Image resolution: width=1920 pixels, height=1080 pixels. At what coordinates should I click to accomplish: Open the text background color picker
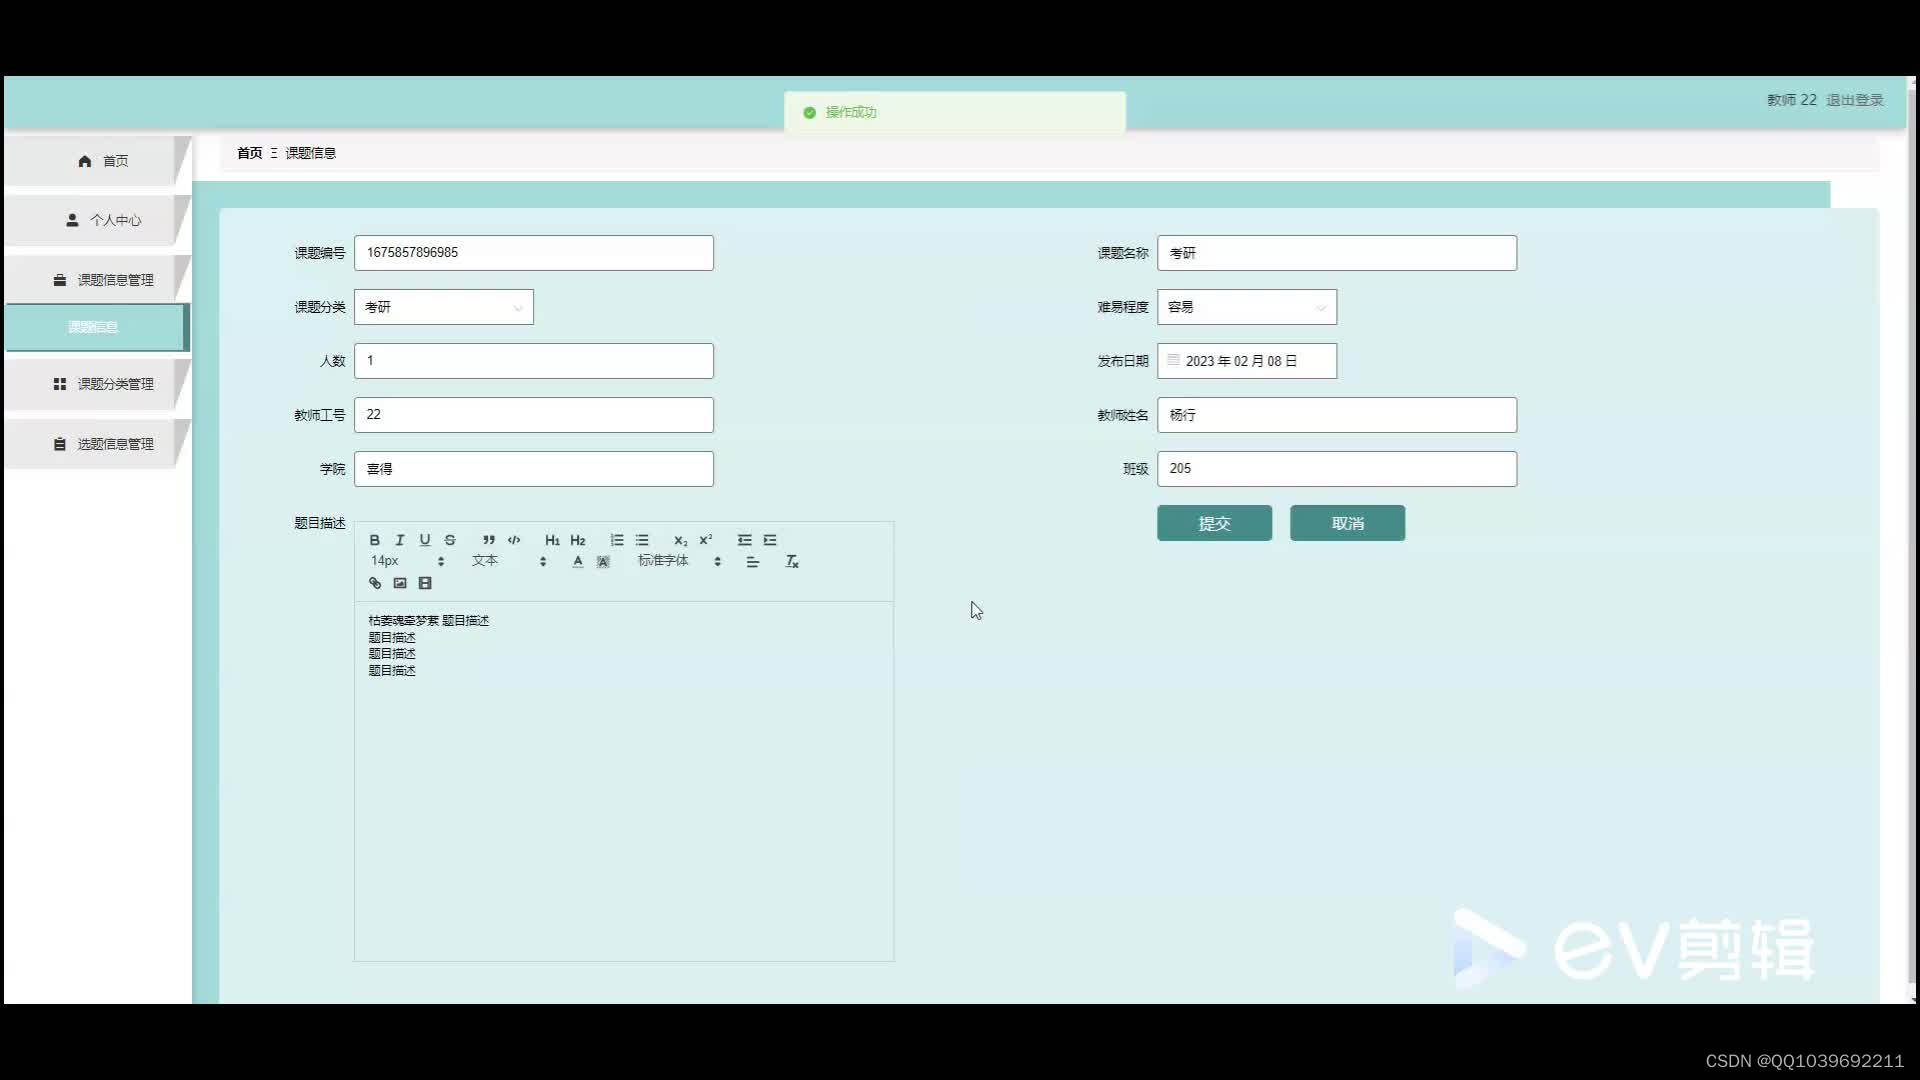603,562
